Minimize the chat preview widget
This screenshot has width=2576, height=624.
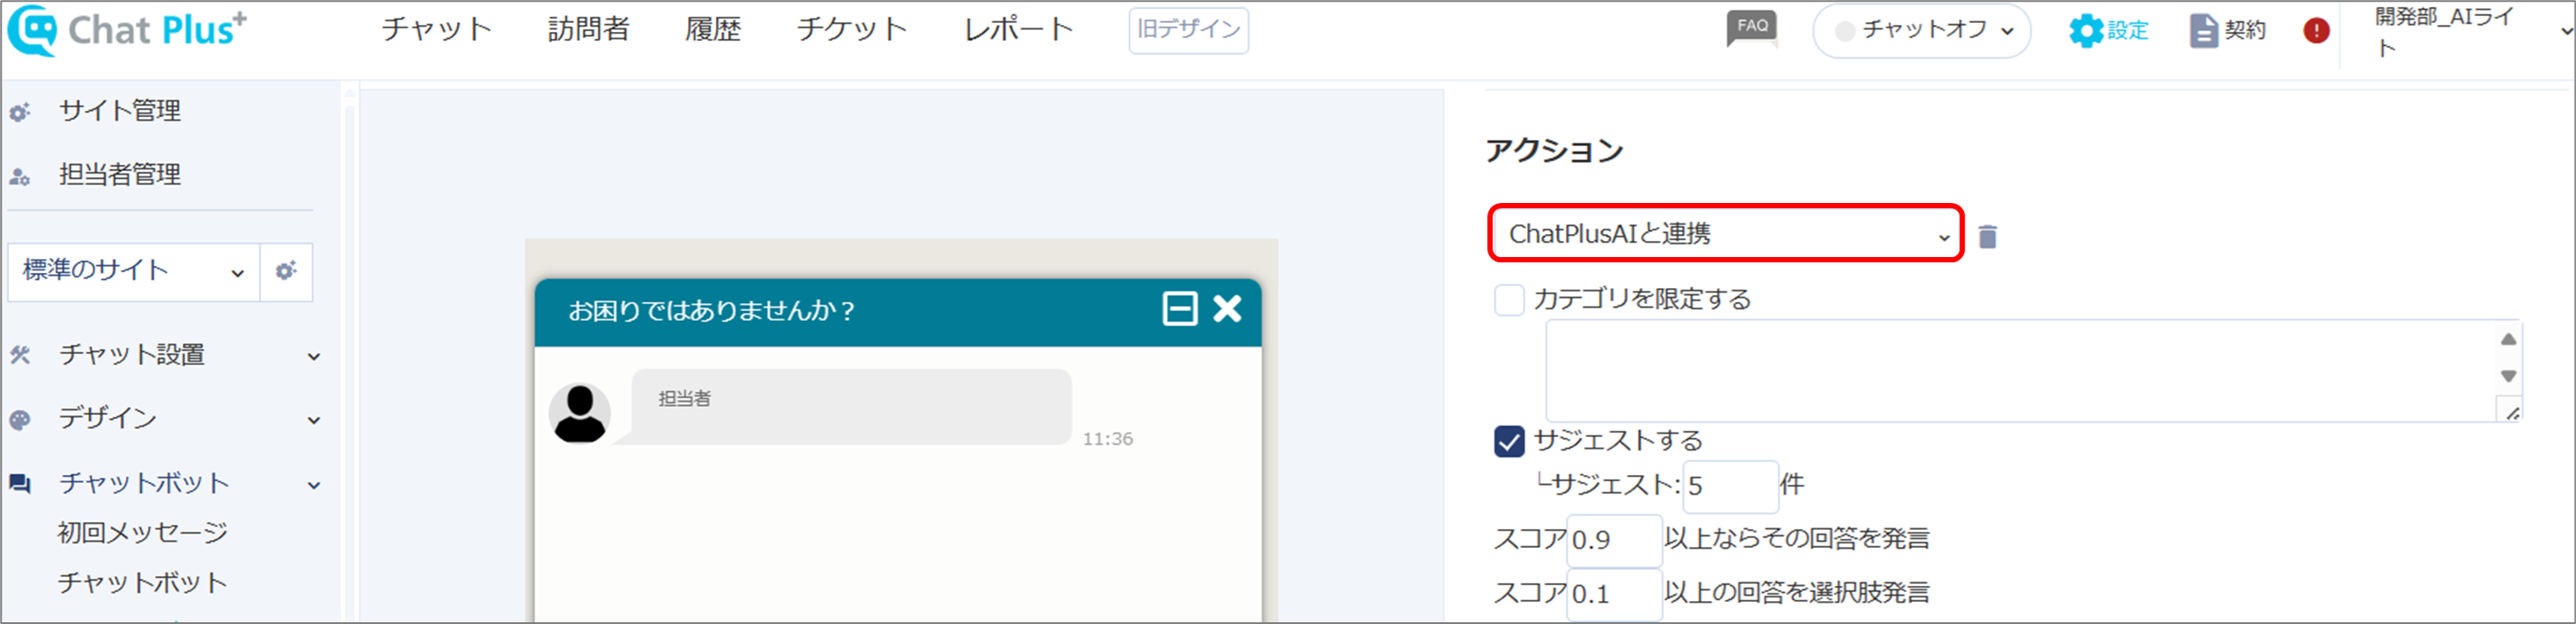pos(1180,309)
